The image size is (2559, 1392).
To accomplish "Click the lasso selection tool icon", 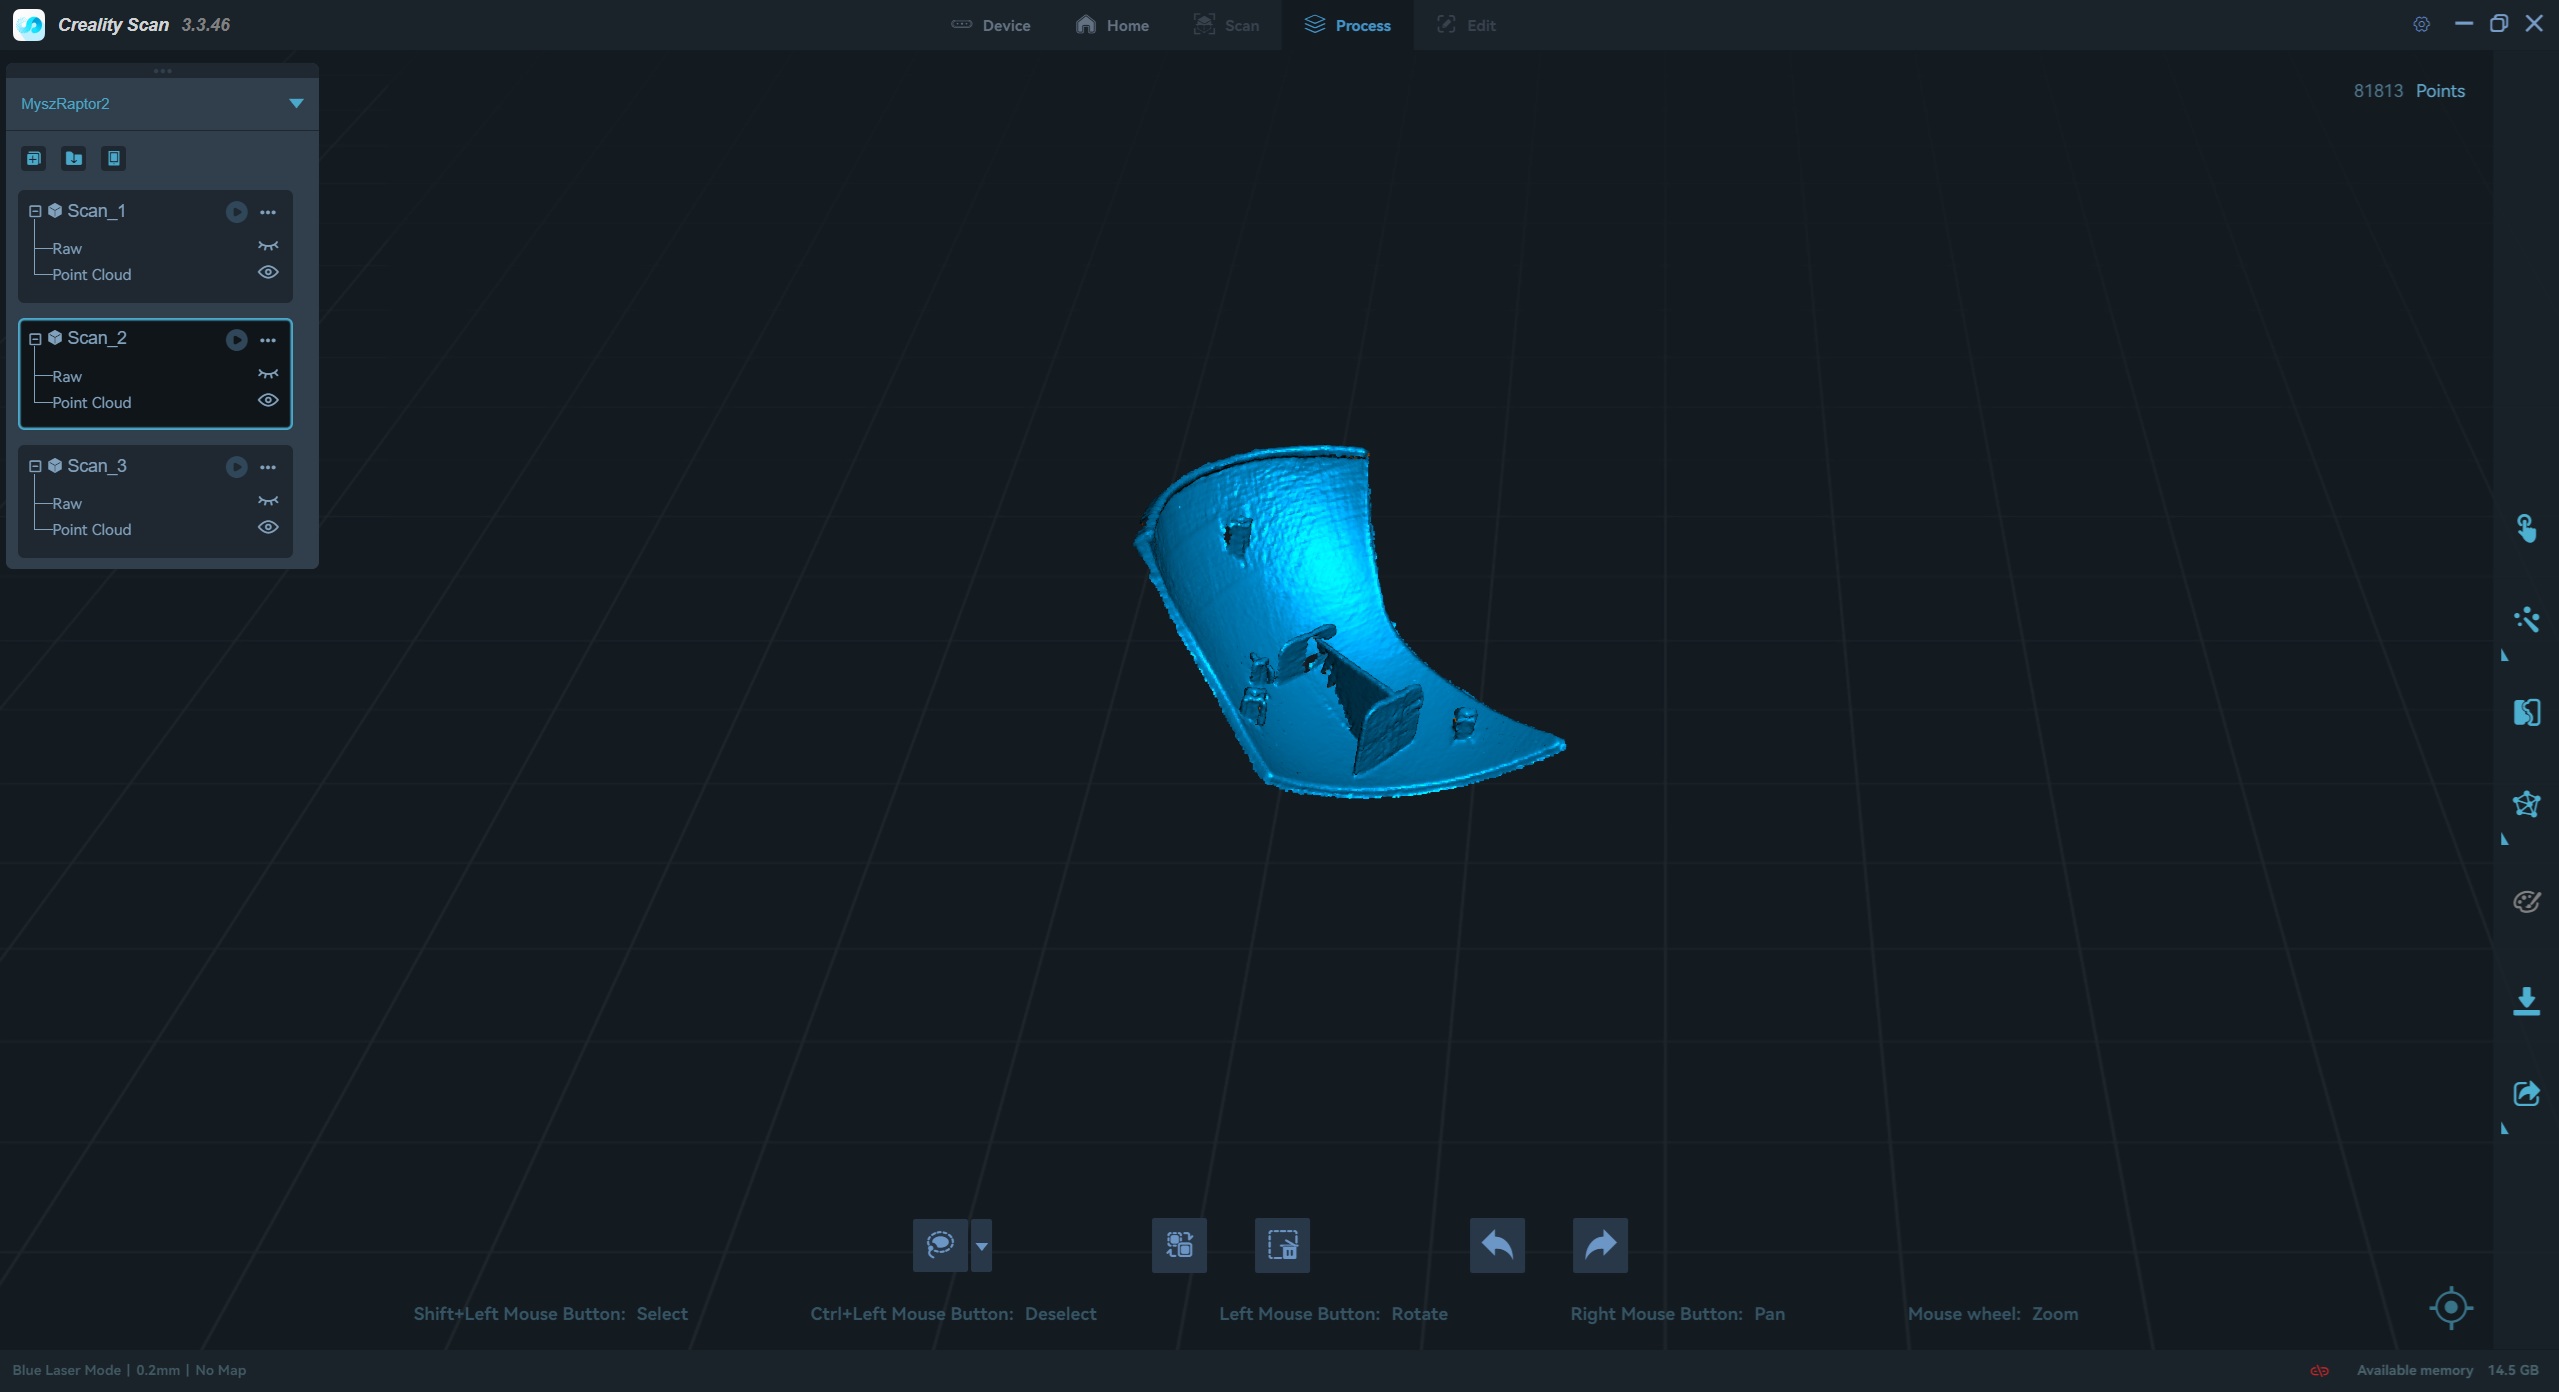I will click(x=939, y=1245).
